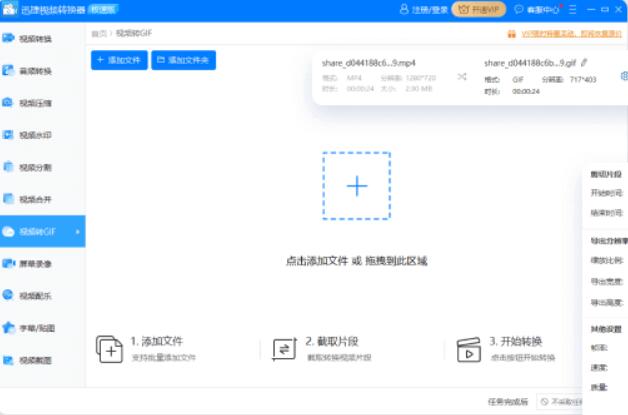This screenshot has height=415, width=628.
Task: Open 音频转换 audio convert in sidebar
Action: 42,71
